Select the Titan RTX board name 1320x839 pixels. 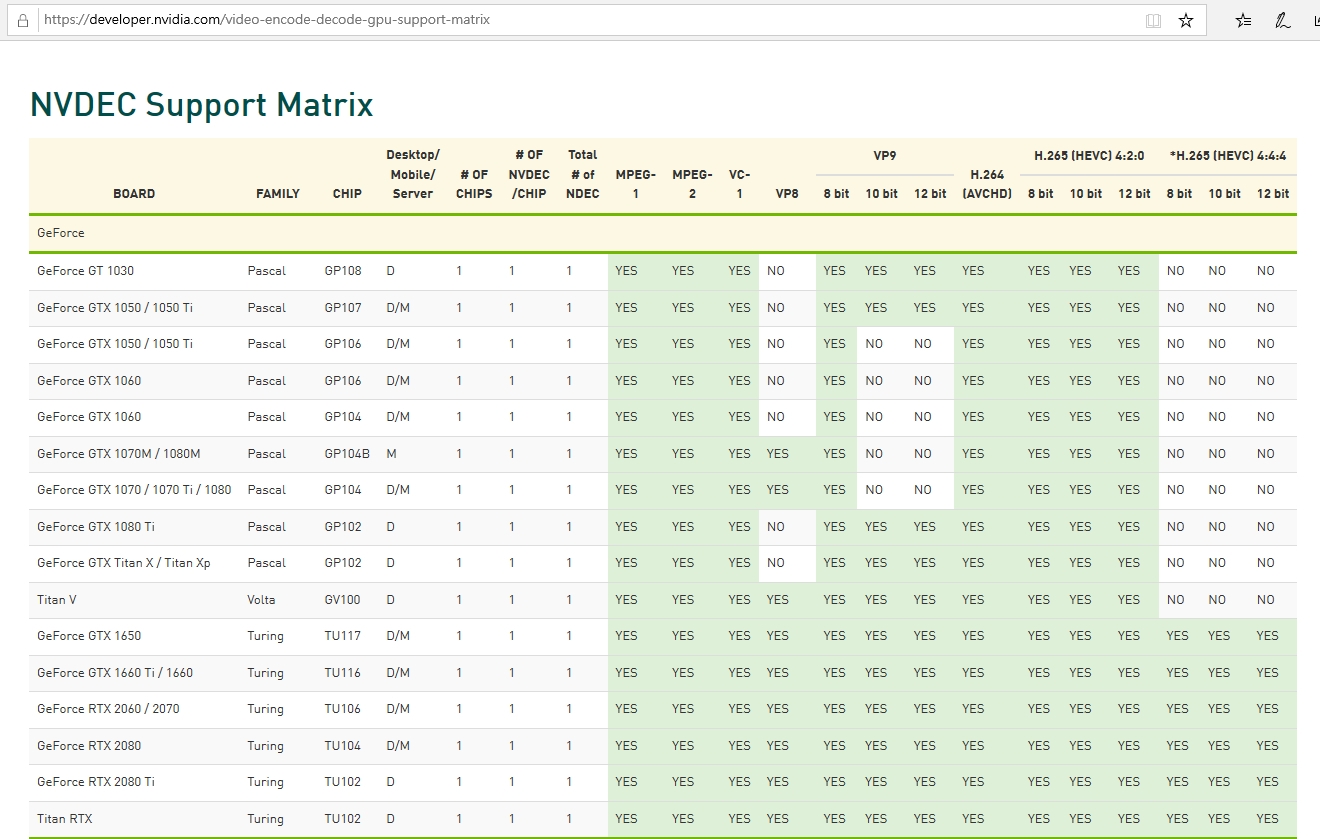(65, 819)
